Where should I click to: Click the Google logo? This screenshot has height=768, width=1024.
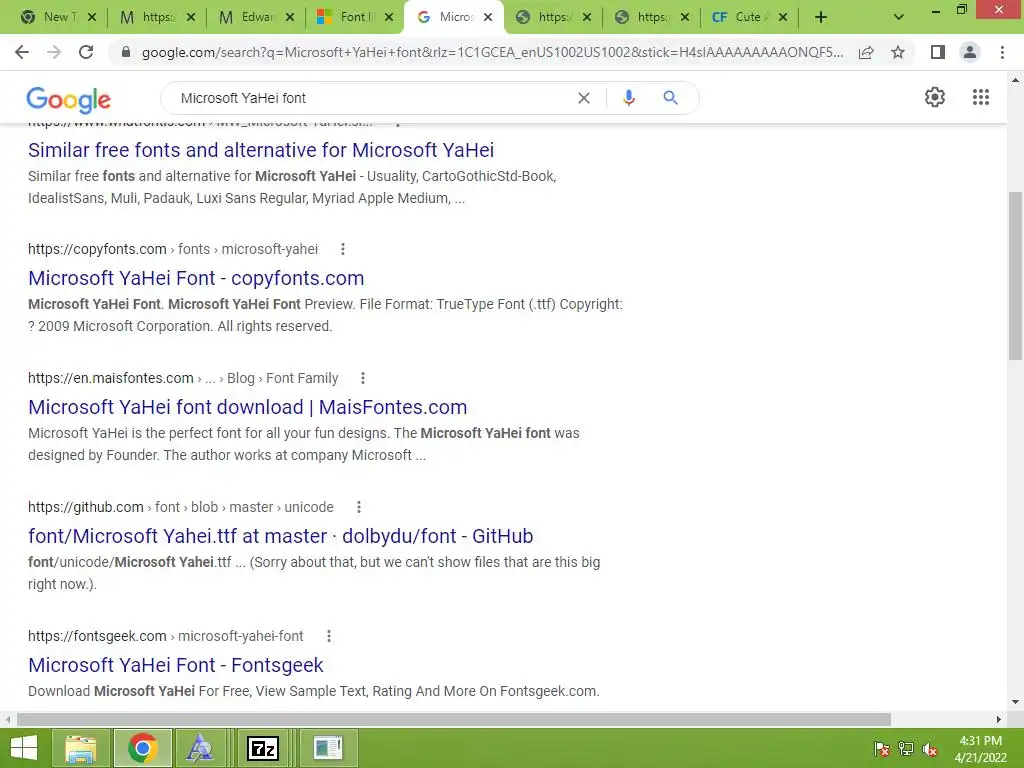[x=69, y=99]
